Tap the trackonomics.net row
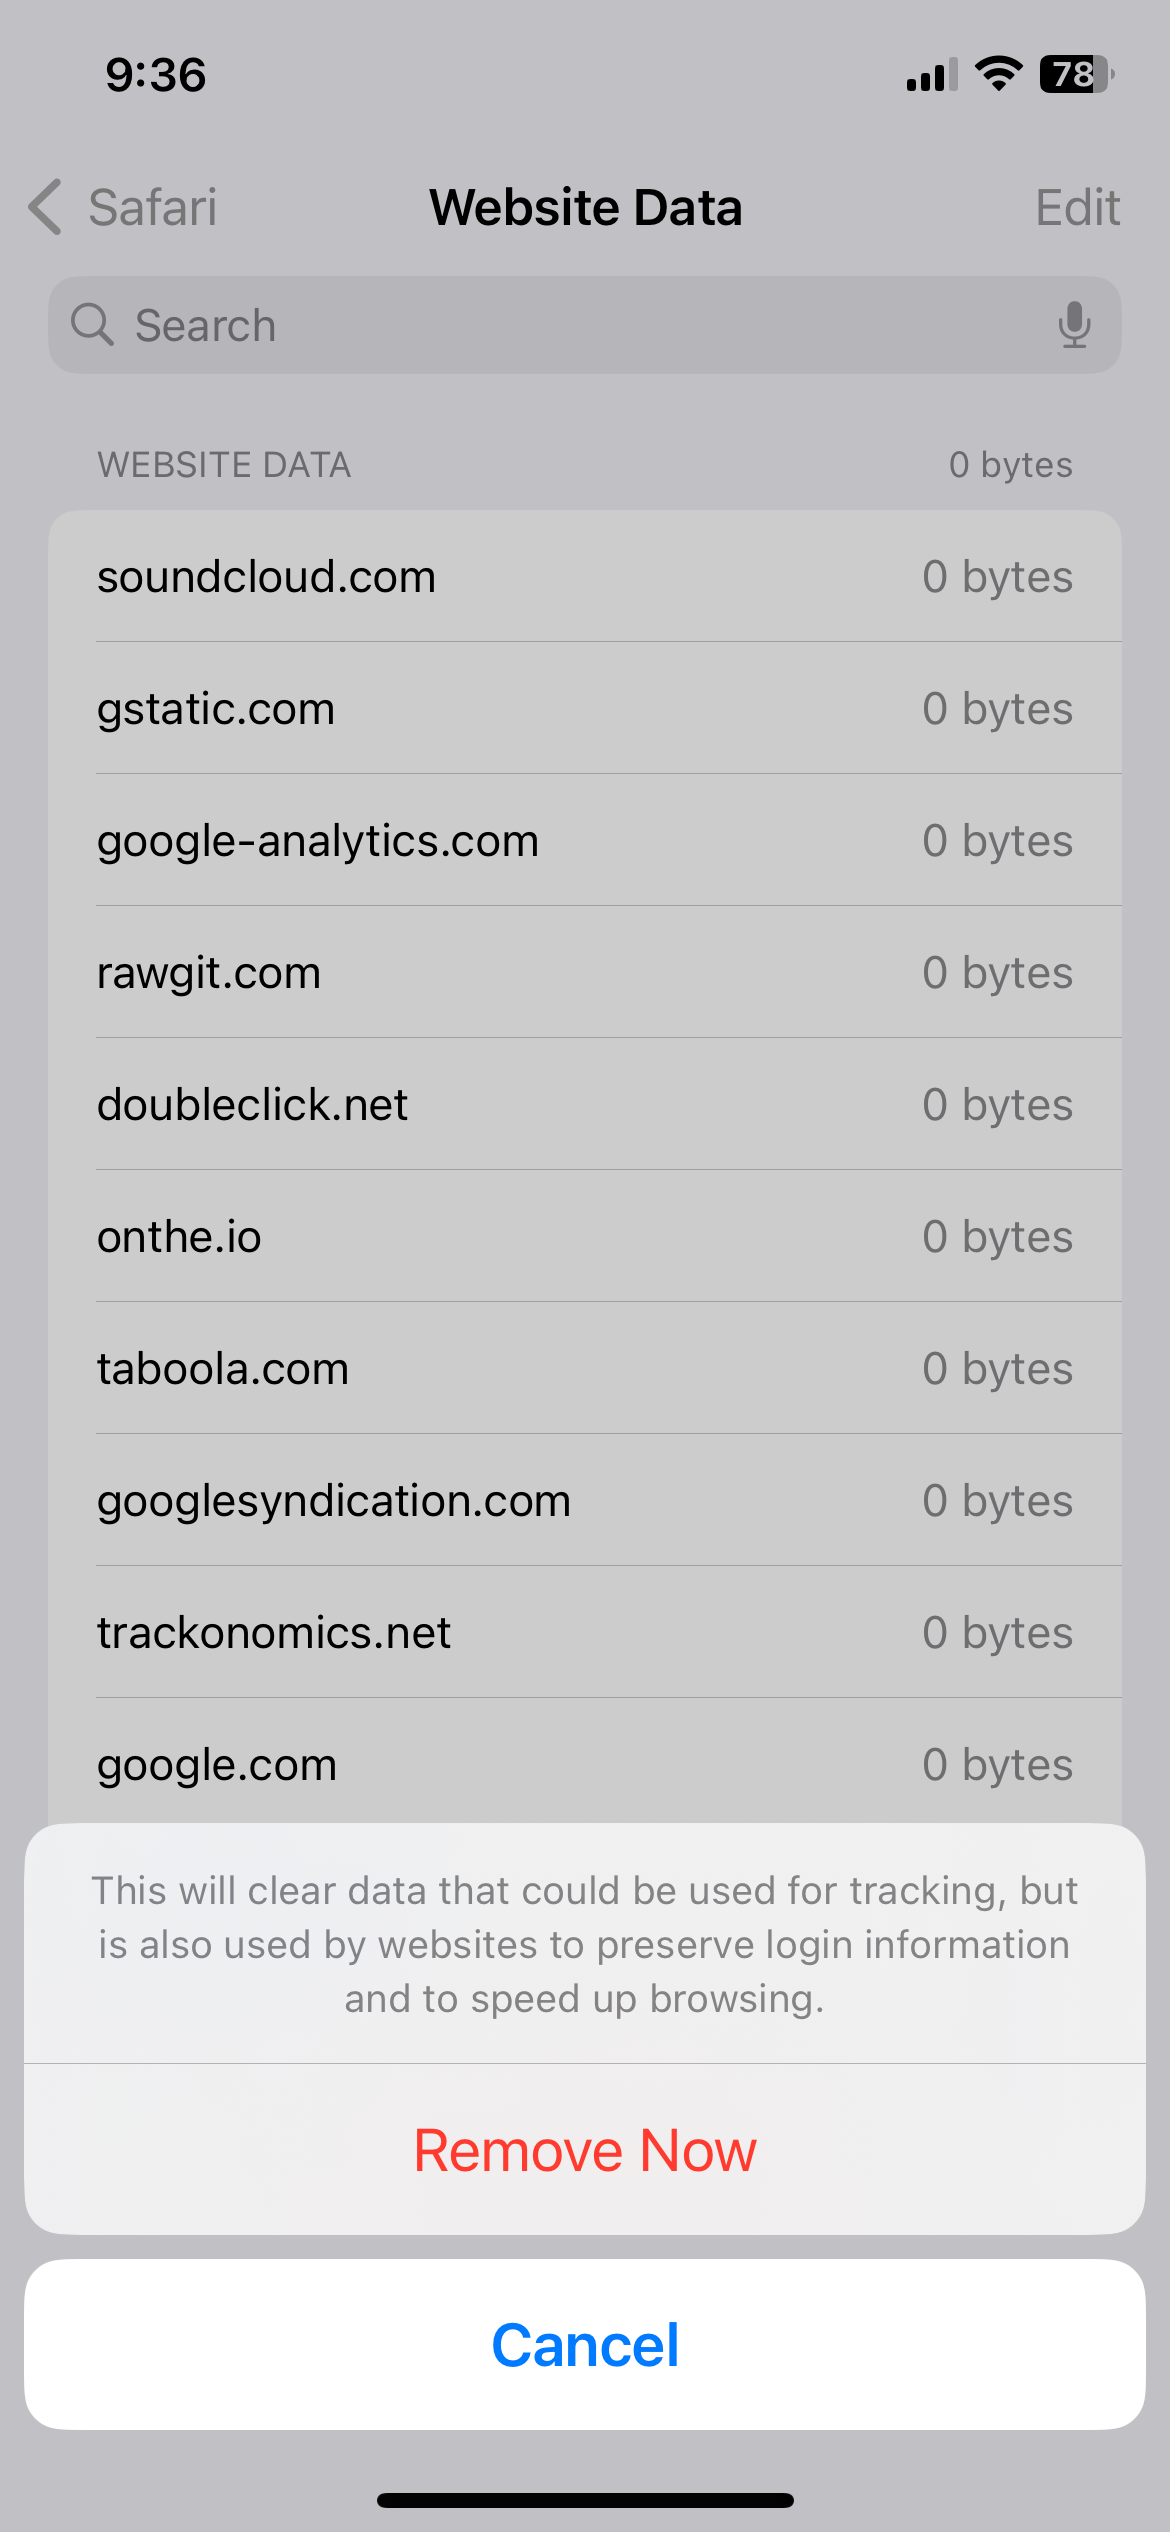This screenshot has height=2532, width=1170. (x=585, y=1633)
